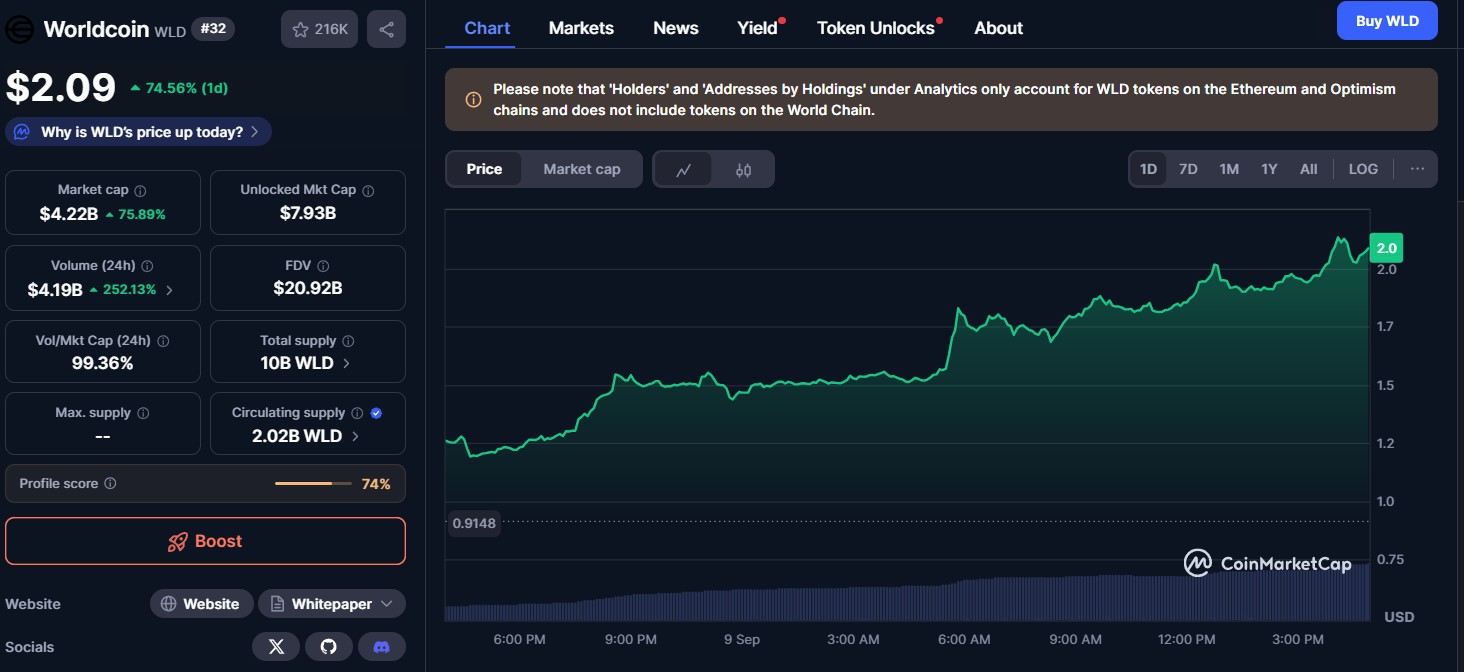Image resolution: width=1464 pixels, height=672 pixels.
Task: Open the Markets tab
Action: point(581,28)
